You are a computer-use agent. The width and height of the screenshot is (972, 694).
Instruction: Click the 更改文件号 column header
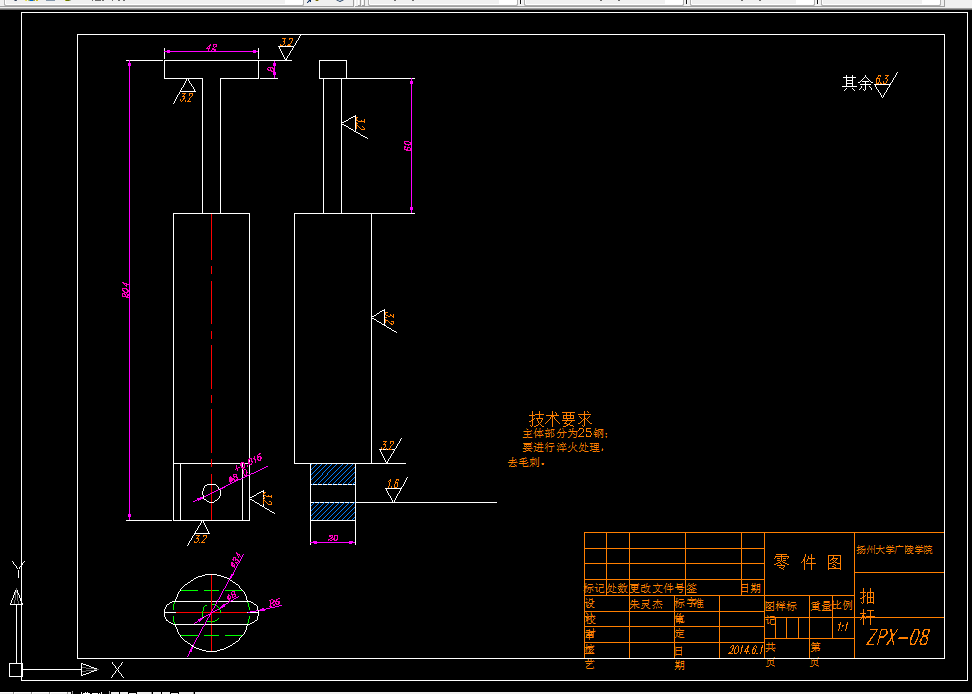pos(657,588)
